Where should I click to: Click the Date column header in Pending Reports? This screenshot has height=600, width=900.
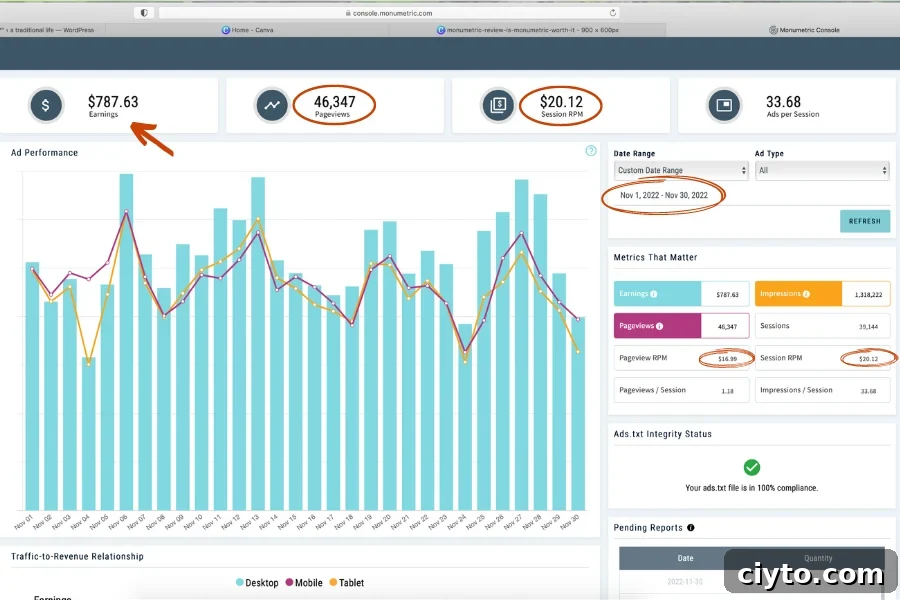pyautogui.click(x=685, y=558)
